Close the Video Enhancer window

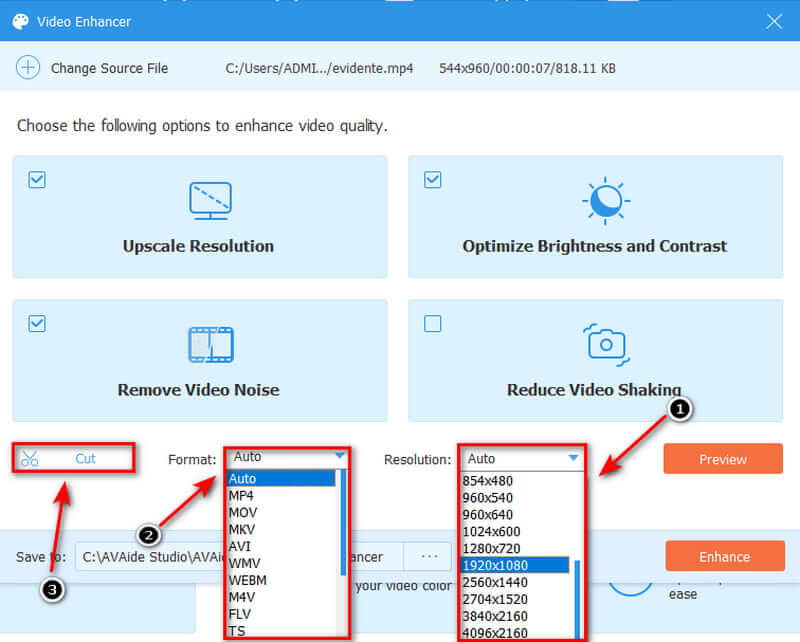[x=773, y=21]
